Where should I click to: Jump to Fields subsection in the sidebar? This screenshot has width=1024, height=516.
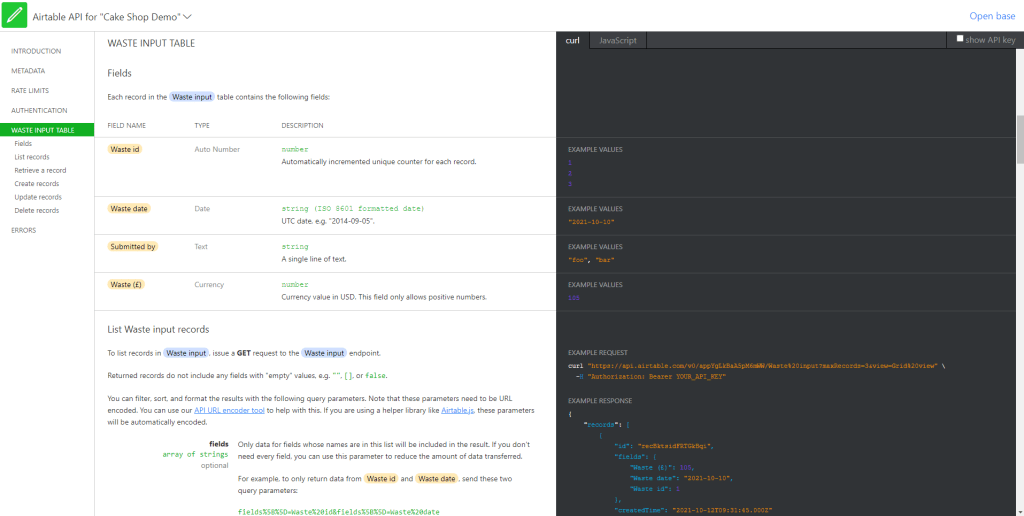click(x=23, y=143)
